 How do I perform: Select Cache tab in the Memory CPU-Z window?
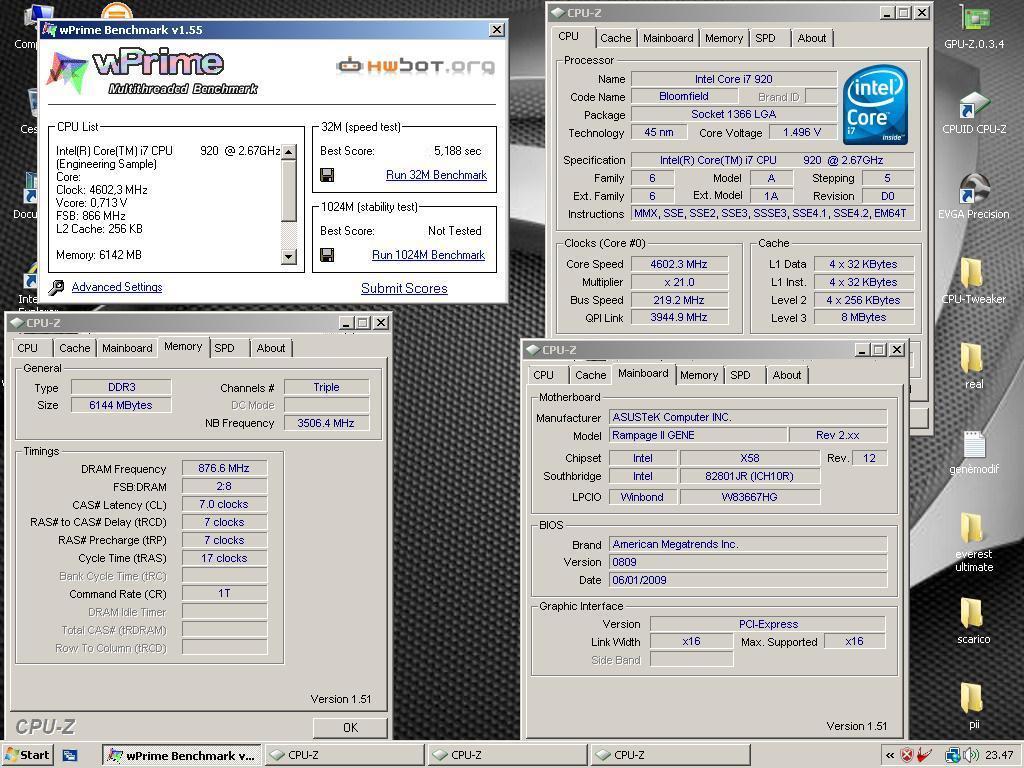pyautogui.click(x=74, y=348)
